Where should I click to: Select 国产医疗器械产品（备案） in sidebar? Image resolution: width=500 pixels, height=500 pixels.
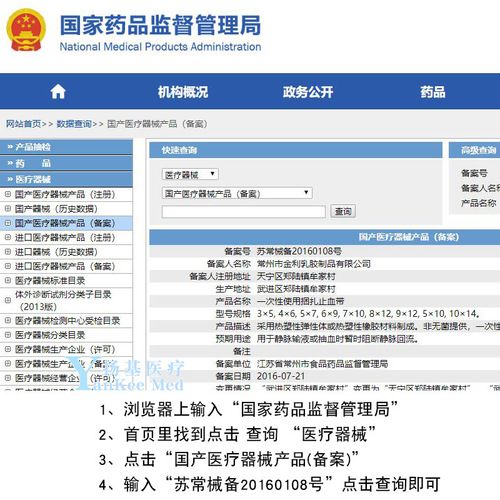coord(65,223)
